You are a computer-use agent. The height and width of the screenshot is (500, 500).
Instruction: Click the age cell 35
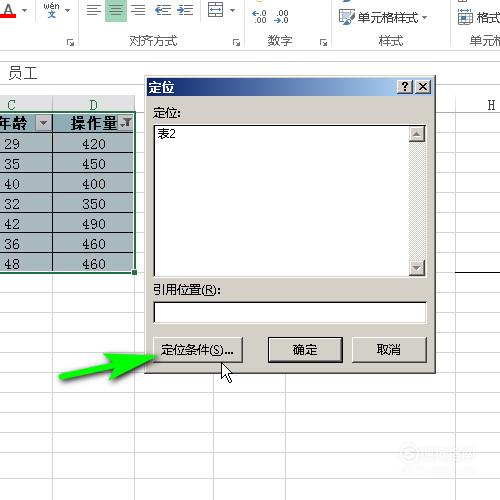pyautogui.click(x=26, y=164)
